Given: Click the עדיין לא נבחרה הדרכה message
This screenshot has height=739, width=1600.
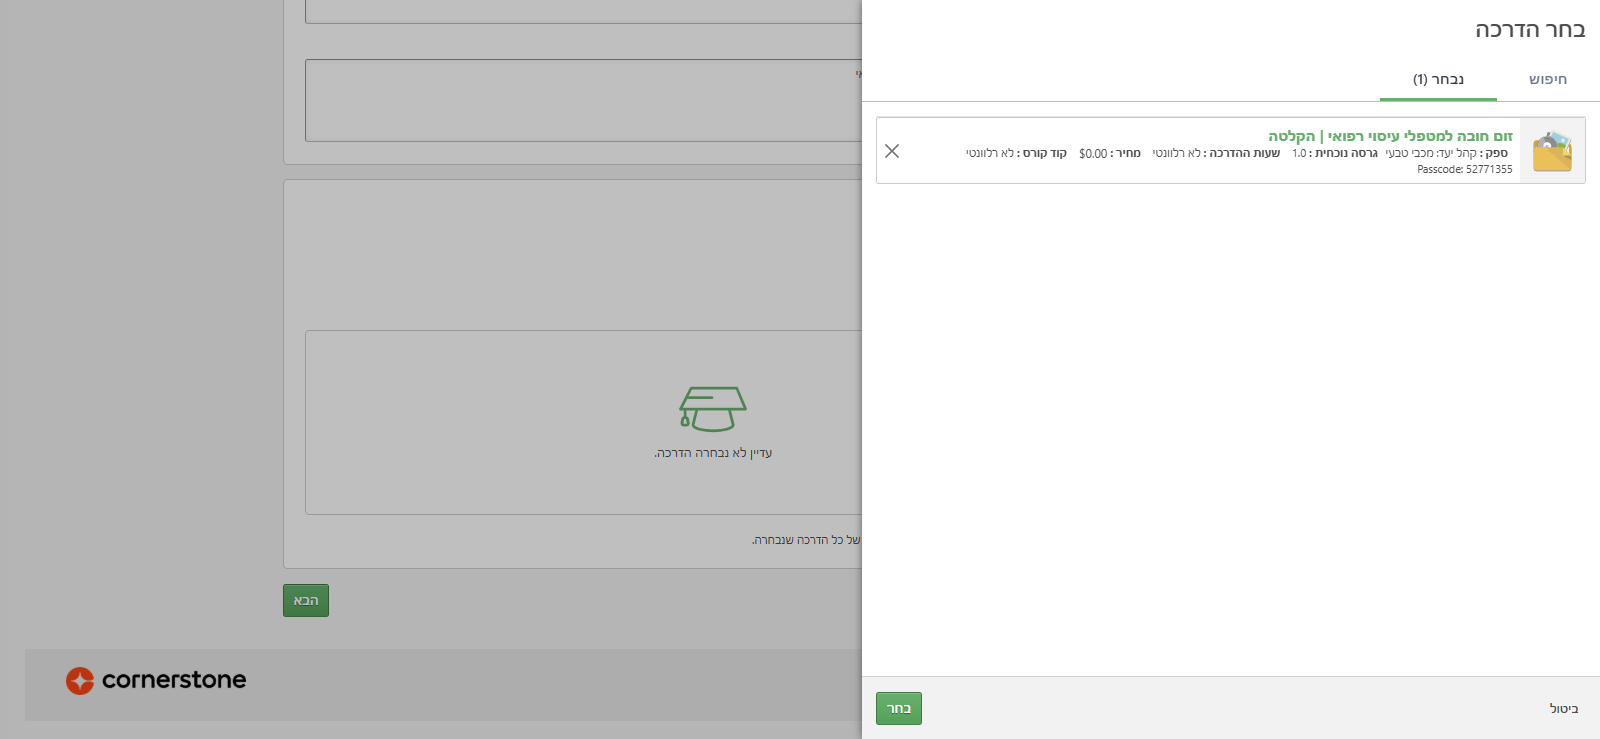Looking at the screenshot, I should pos(713,454).
